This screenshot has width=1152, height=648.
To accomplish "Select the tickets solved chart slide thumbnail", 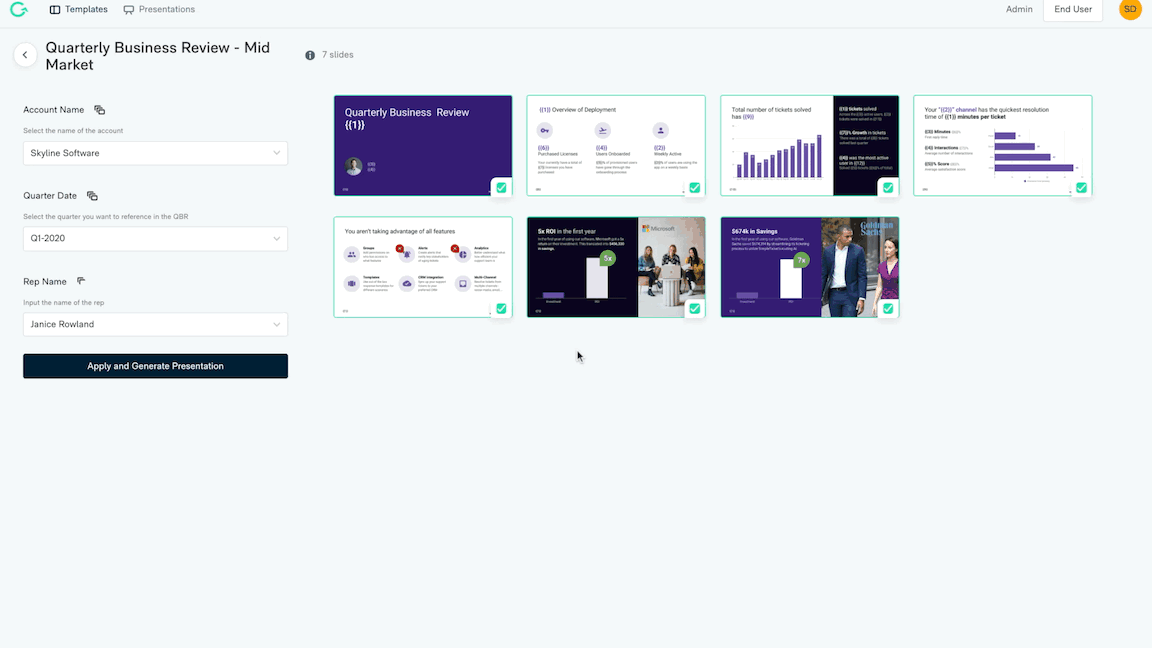I will (810, 145).
